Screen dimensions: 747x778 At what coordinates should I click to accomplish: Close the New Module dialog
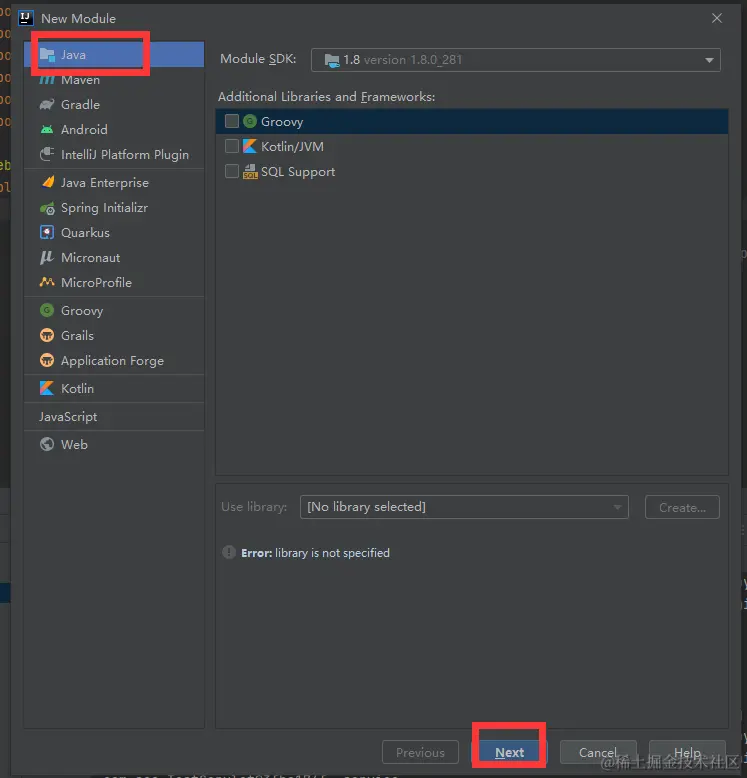(x=717, y=18)
